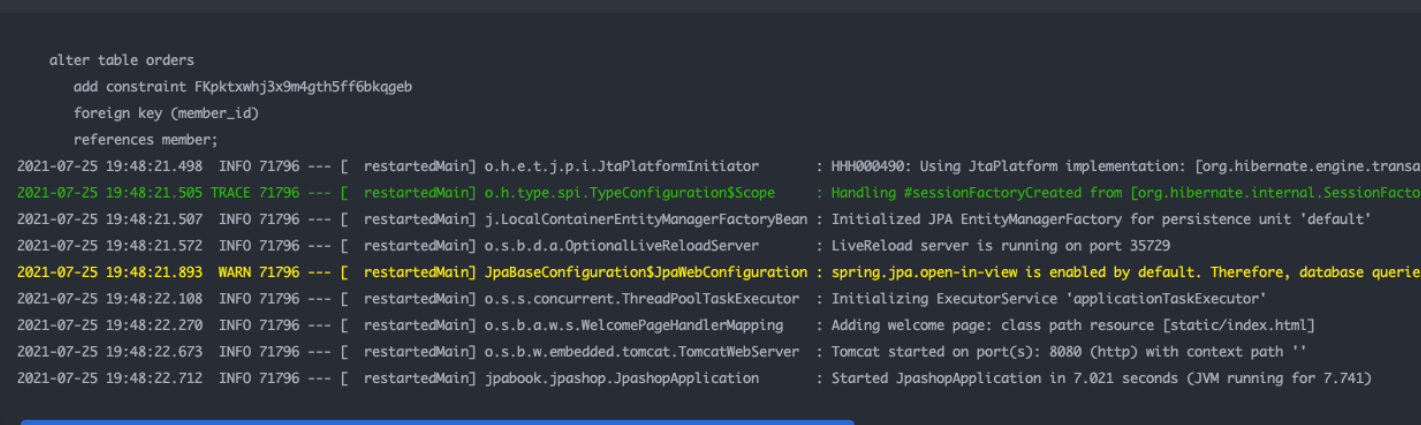The width and height of the screenshot is (1421, 425).
Task: Select the logger name o.h.e.t.j.p.i.JtaPlatformInitiator
Action: coord(621,166)
